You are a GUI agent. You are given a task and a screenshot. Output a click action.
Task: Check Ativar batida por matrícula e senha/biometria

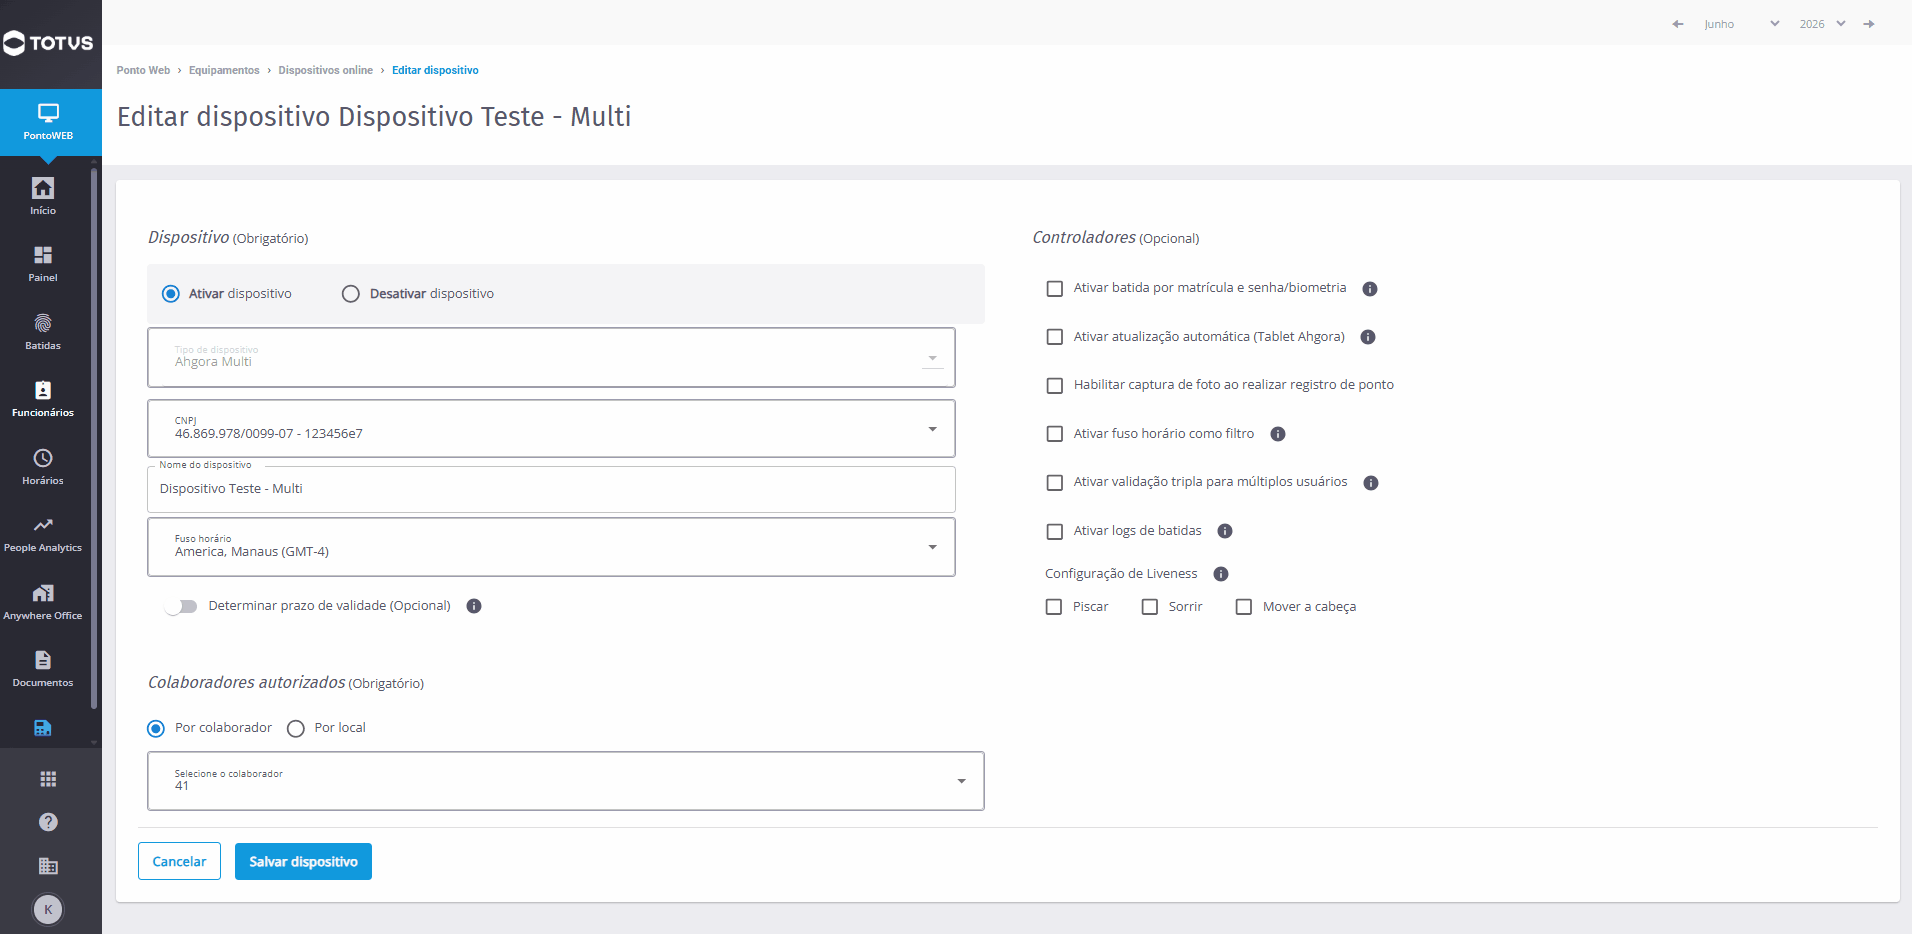(x=1054, y=289)
